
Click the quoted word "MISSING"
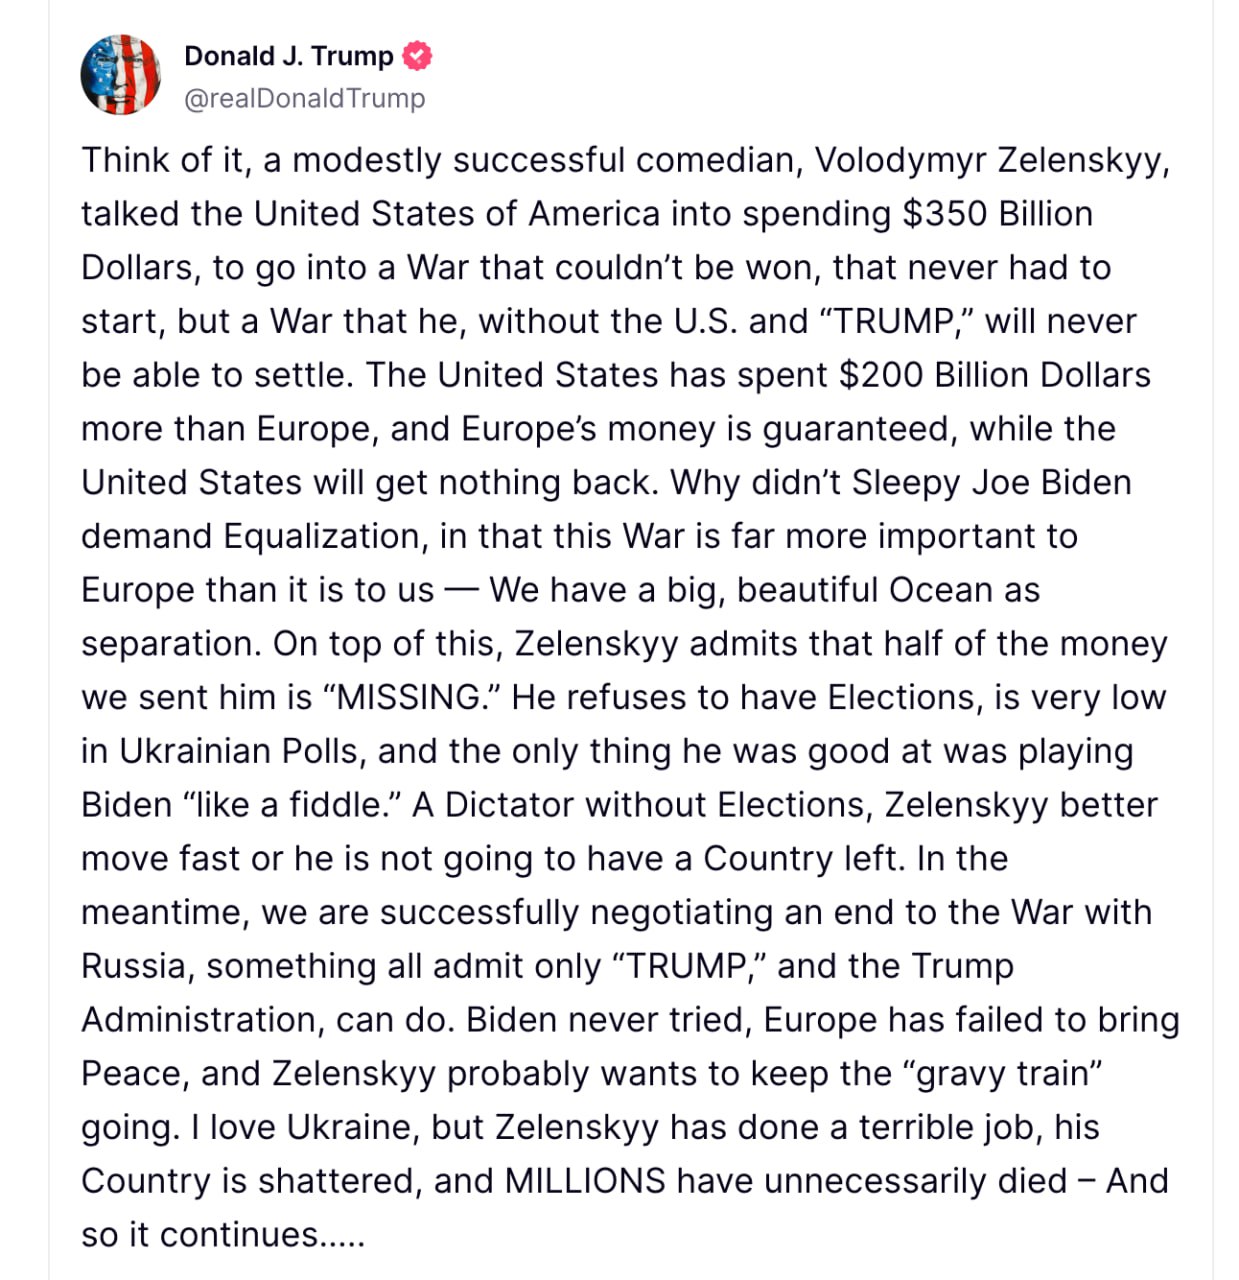coord(412,697)
